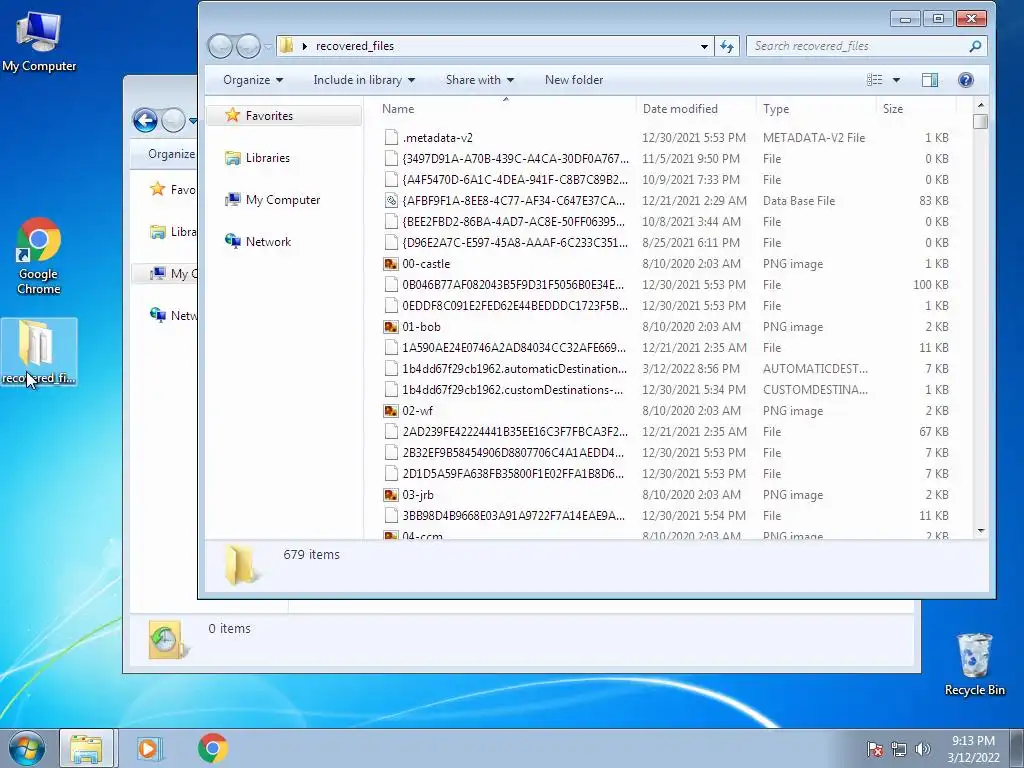Click the change view icon
Screen dimensions: 1024x768
pyautogui.click(x=874, y=80)
